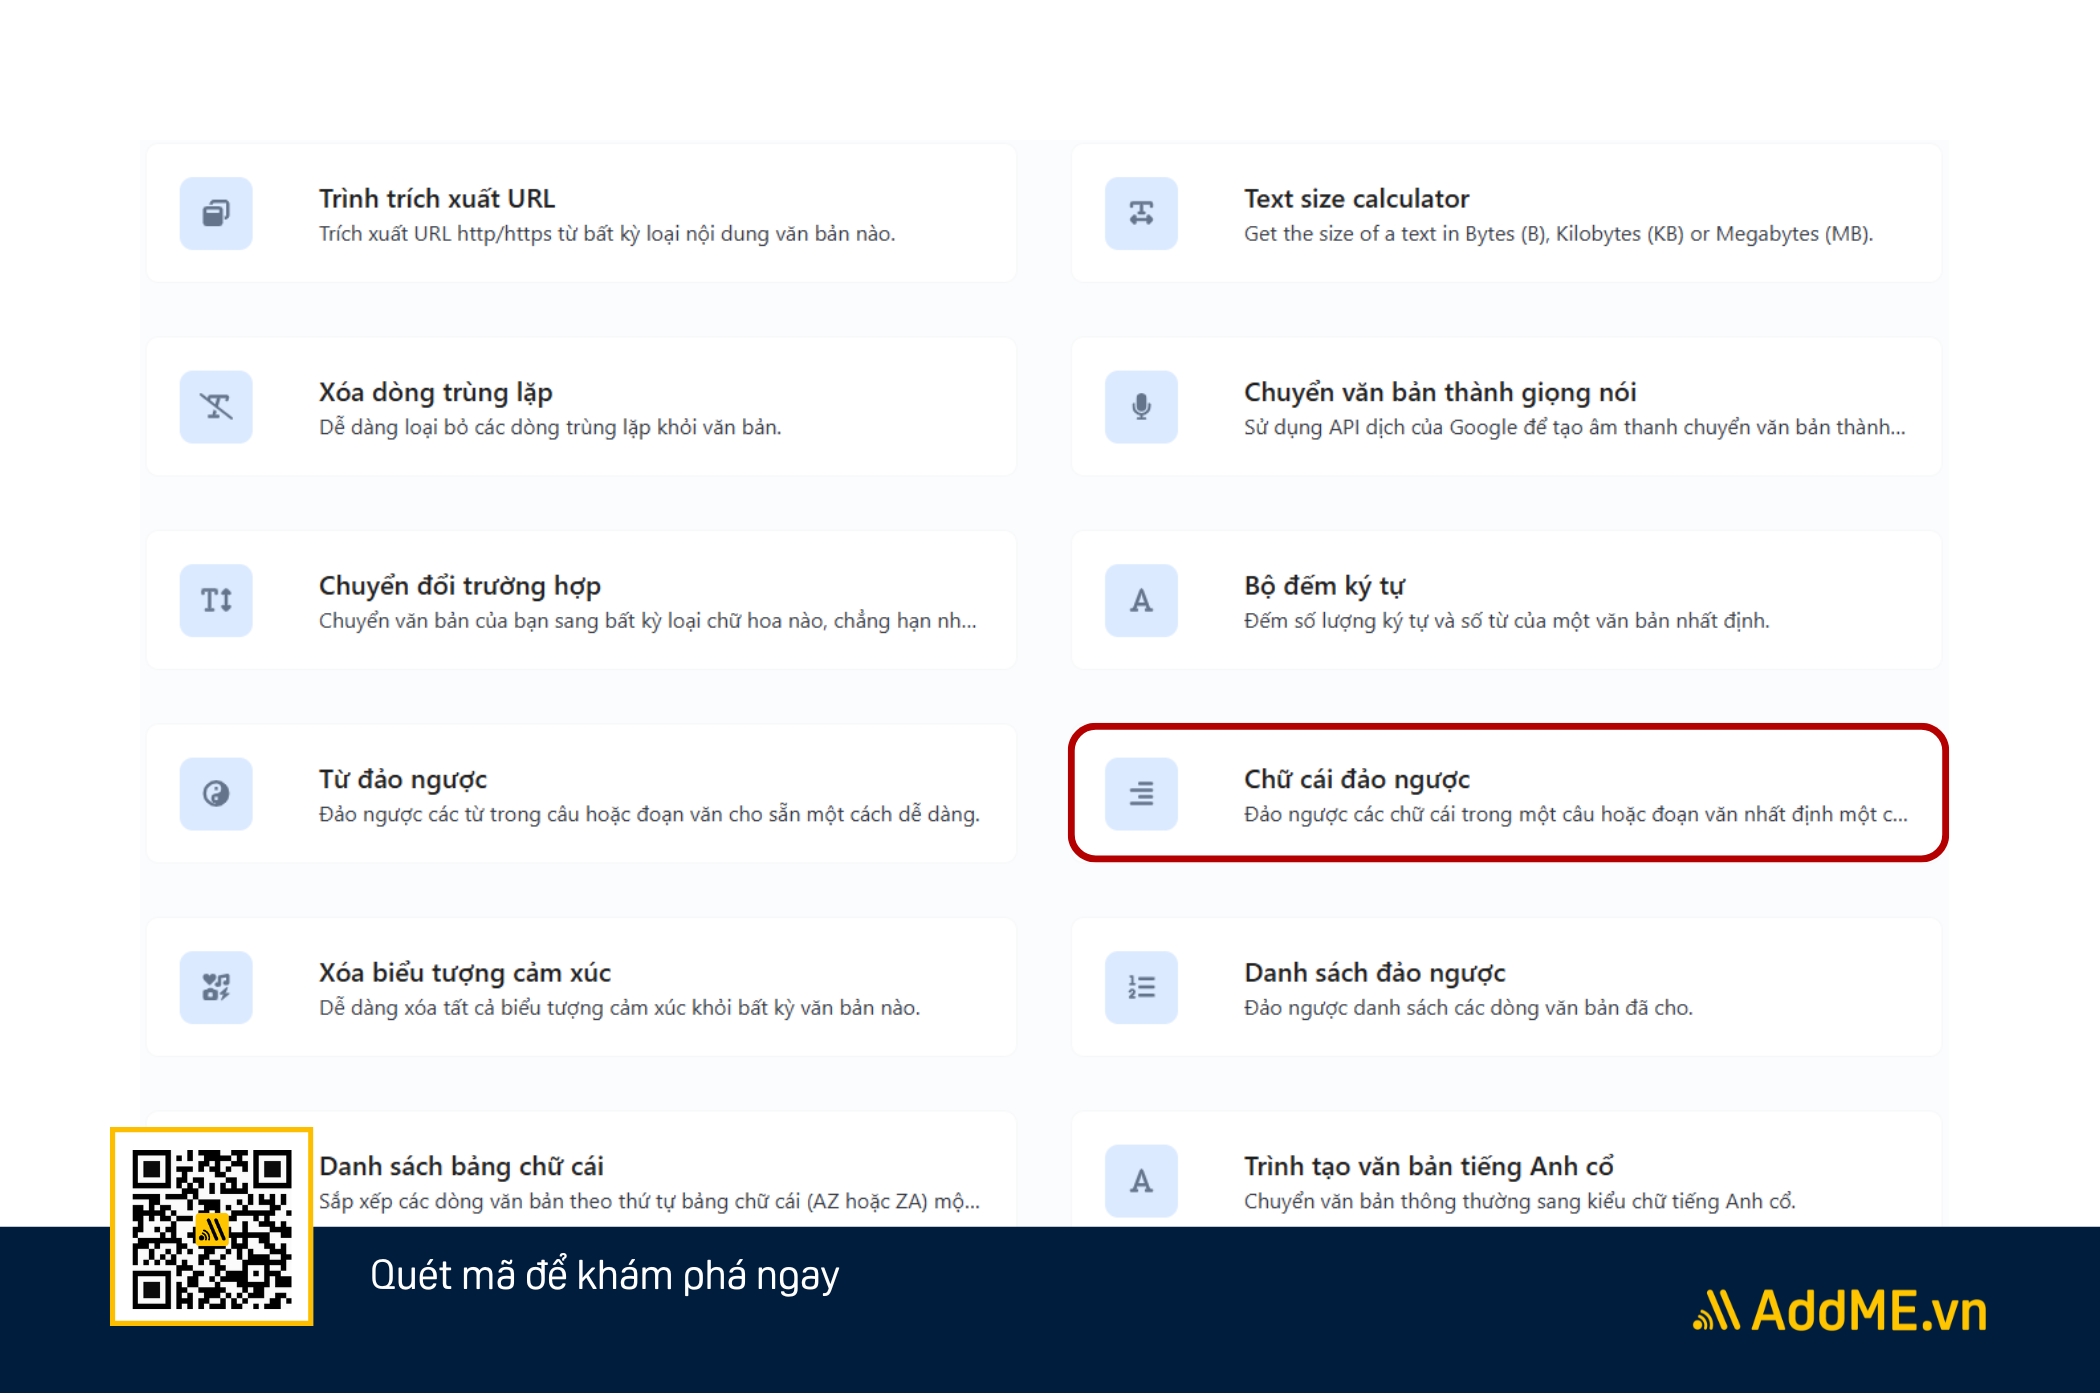
Task: Click description 'Get the size of a text in Bytes'
Action: (1558, 234)
